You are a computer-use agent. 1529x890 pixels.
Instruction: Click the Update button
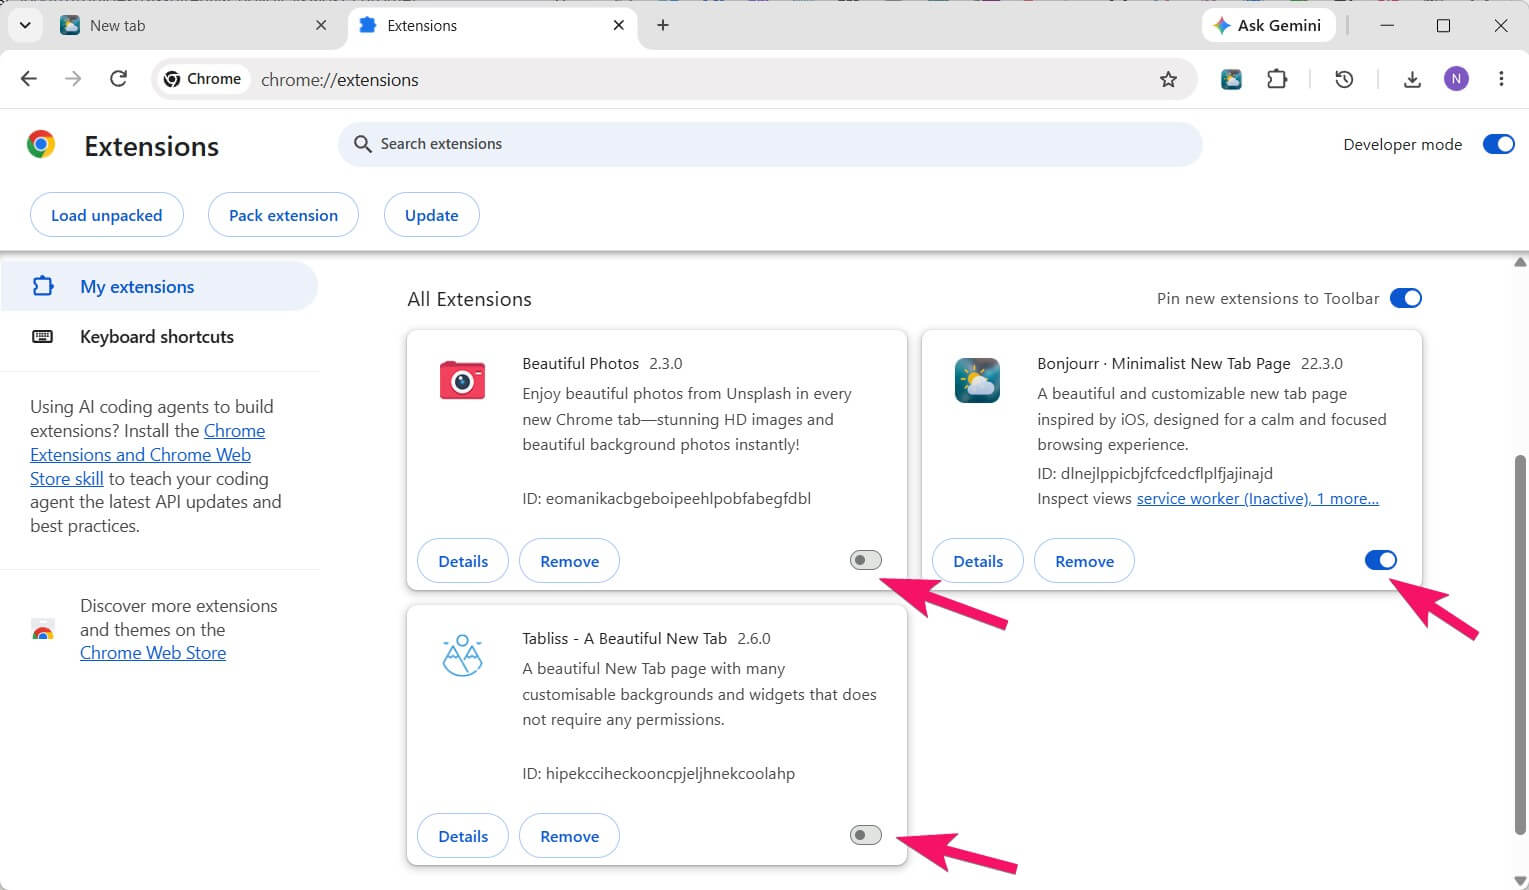click(432, 215)
